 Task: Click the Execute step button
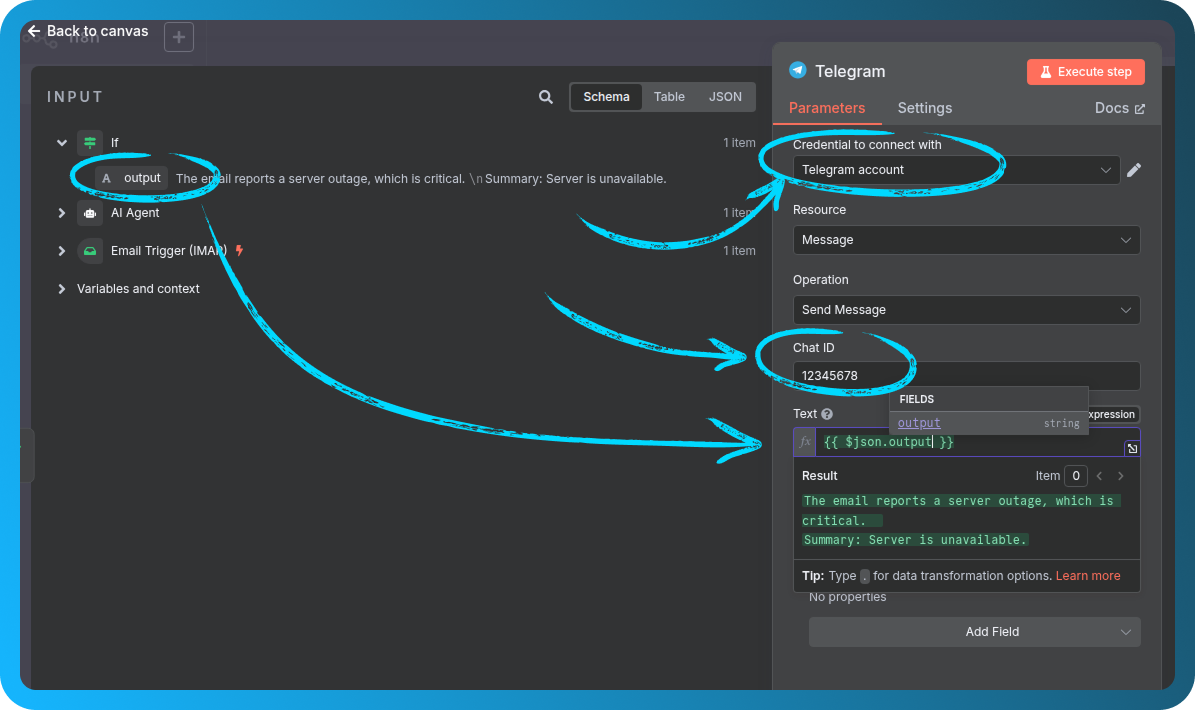point(1085,72)
